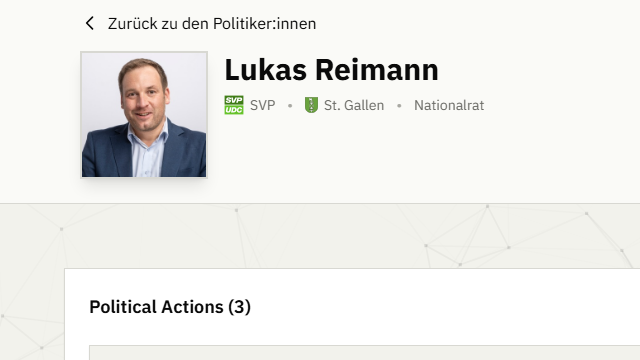Go back via "Zurück zu den Politiker:innen" link

pyautogui.click(x=200, y=24)
